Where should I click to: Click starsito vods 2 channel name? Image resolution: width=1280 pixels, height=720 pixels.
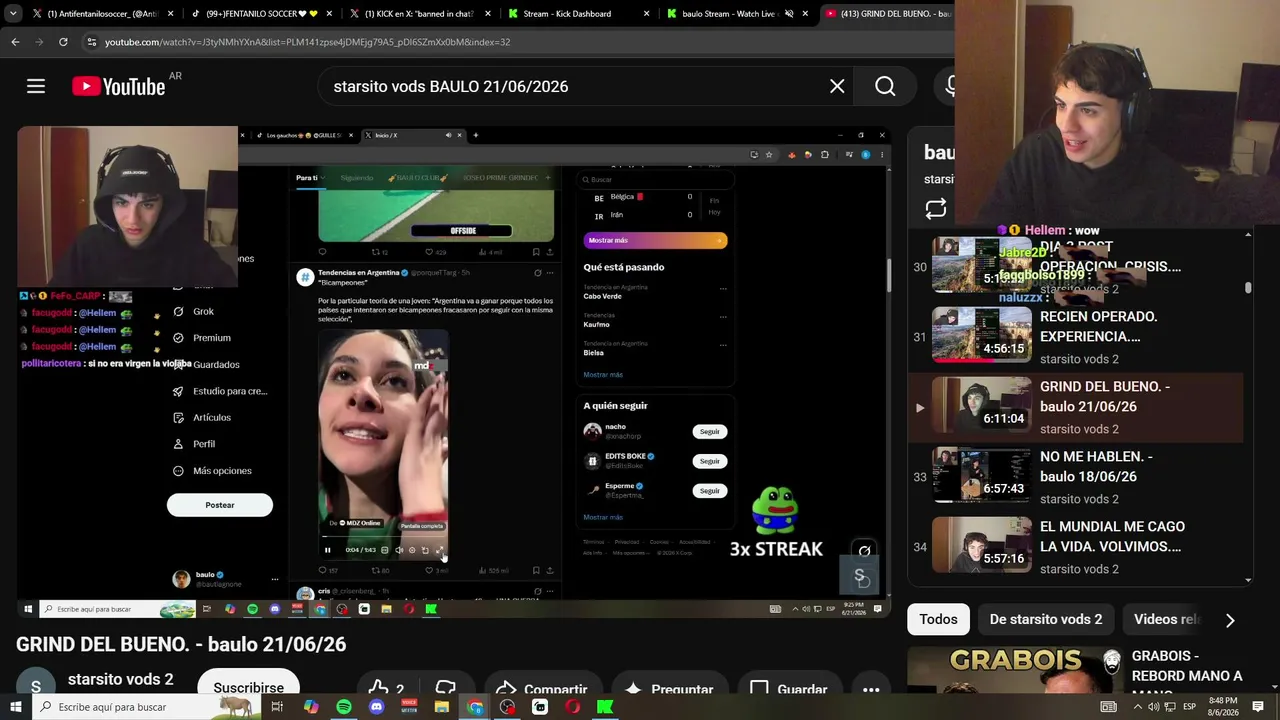[120, 680]
